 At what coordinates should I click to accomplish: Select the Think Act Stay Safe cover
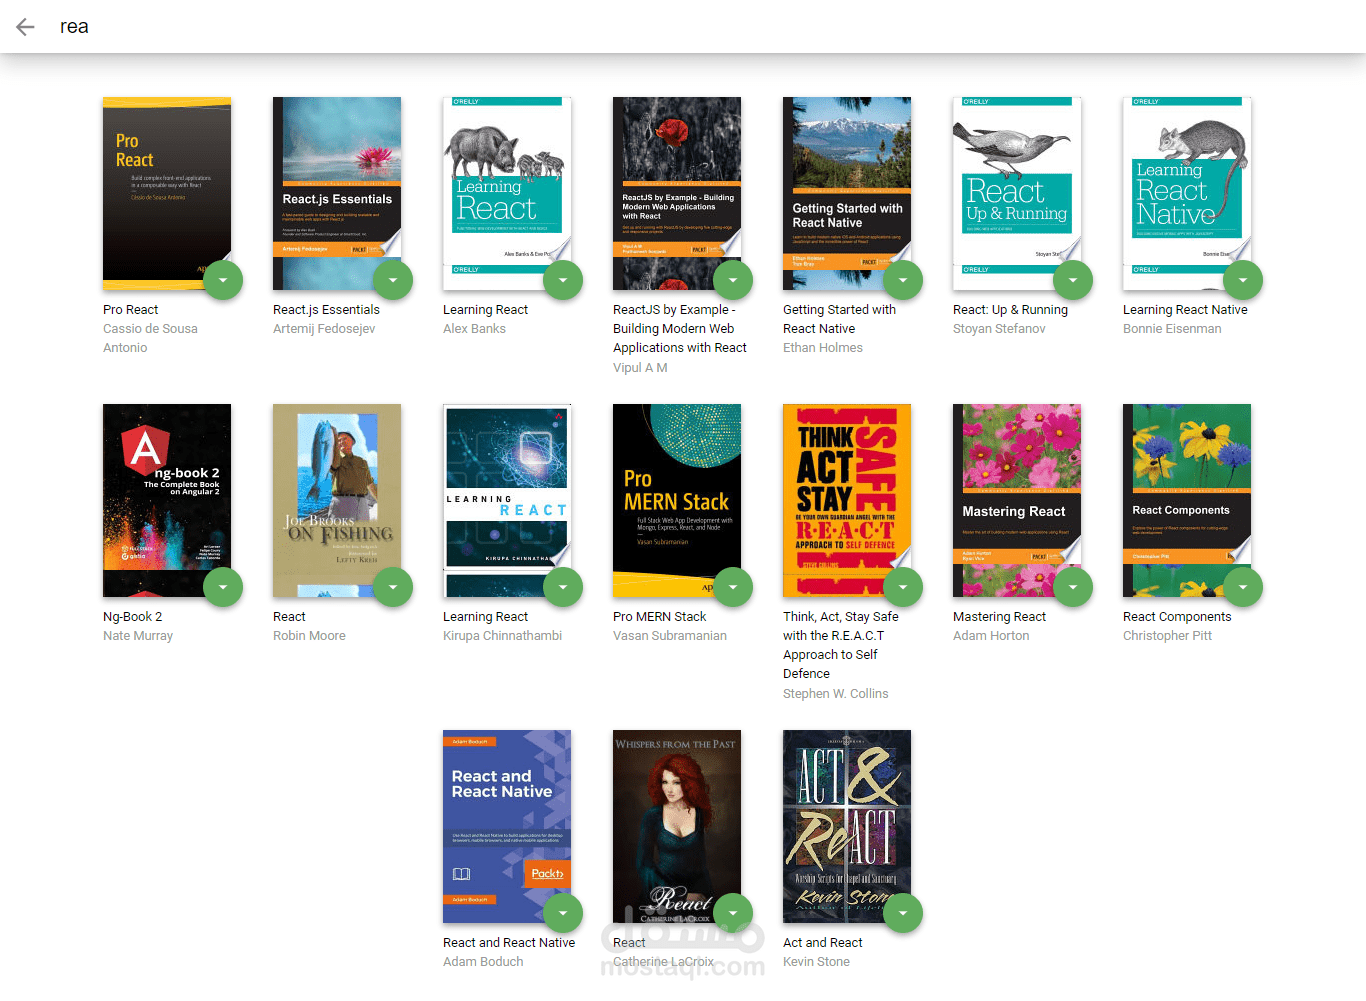[847, 500]
